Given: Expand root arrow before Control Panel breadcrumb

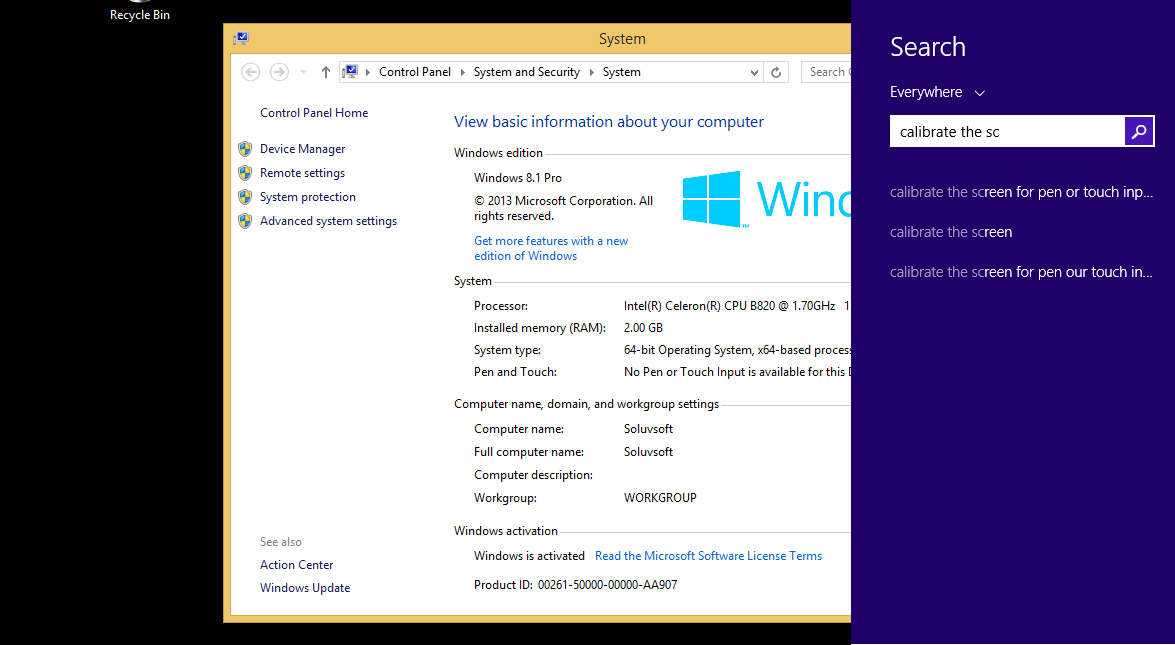Looking at the screenshot, I should pos(368,72).
